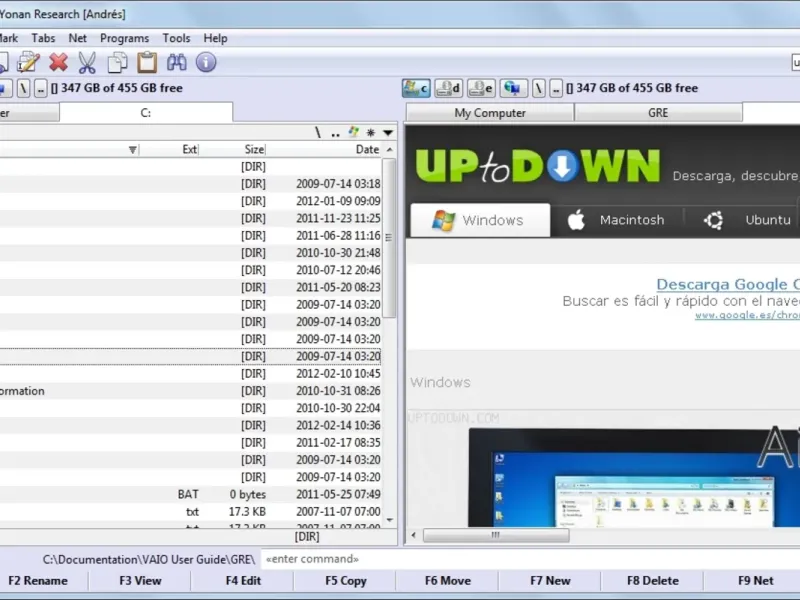The width and height of the screenshot is (800, 600).
Task: Click the F6 Move button
Action: click(448, 581)
